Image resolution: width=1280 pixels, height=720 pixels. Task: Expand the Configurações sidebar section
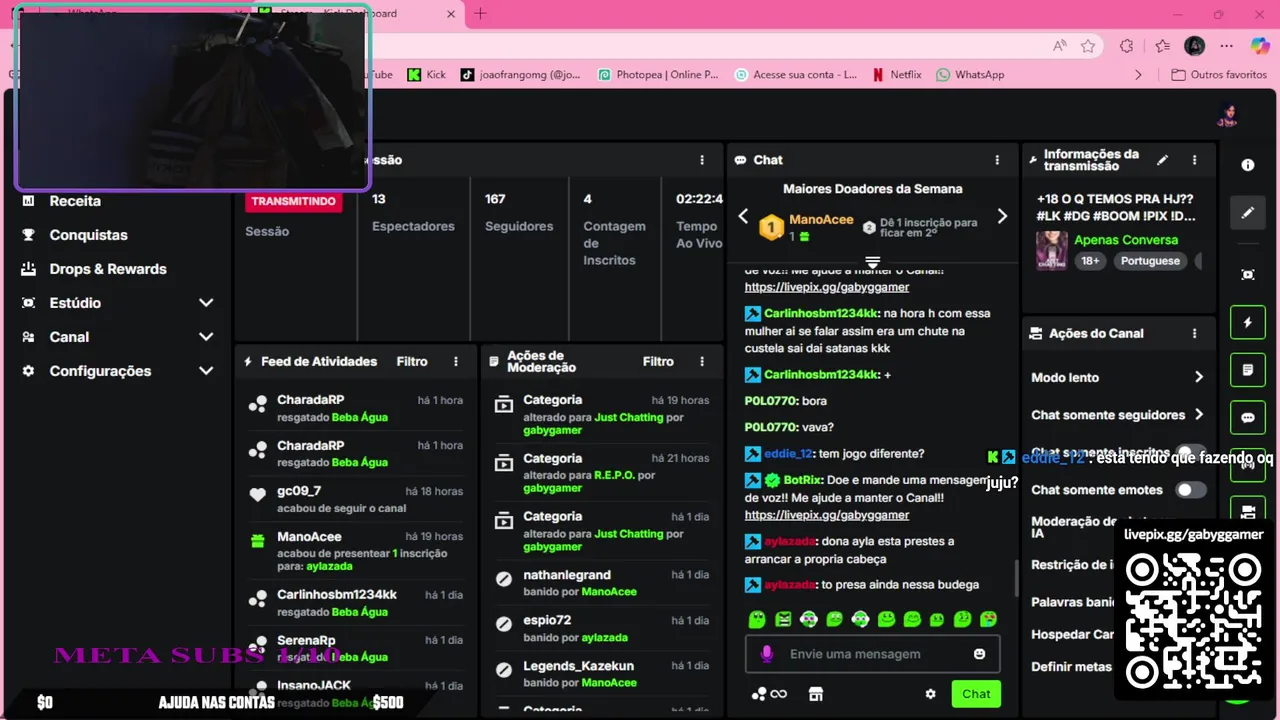tap(118, 371)
